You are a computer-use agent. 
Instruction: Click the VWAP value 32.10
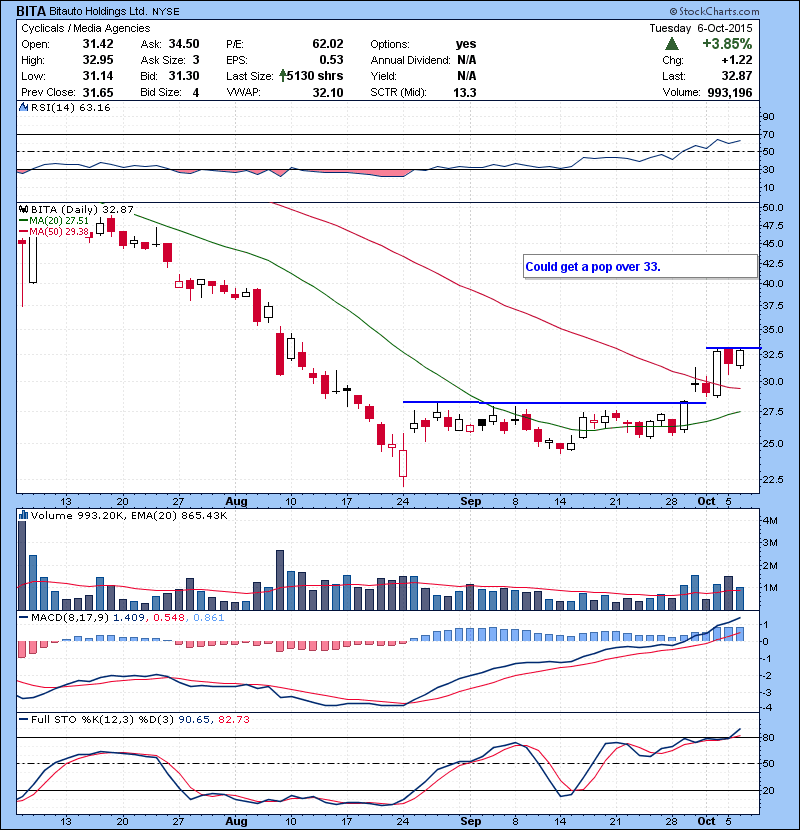coord(328,92)
